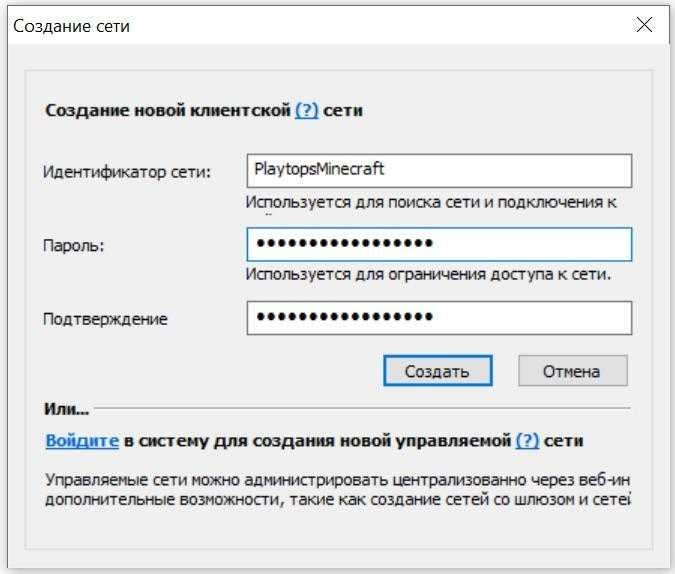The image size is (675, 574).
Task: Click the Или... section heading
Action: click(x=67, y=409)
